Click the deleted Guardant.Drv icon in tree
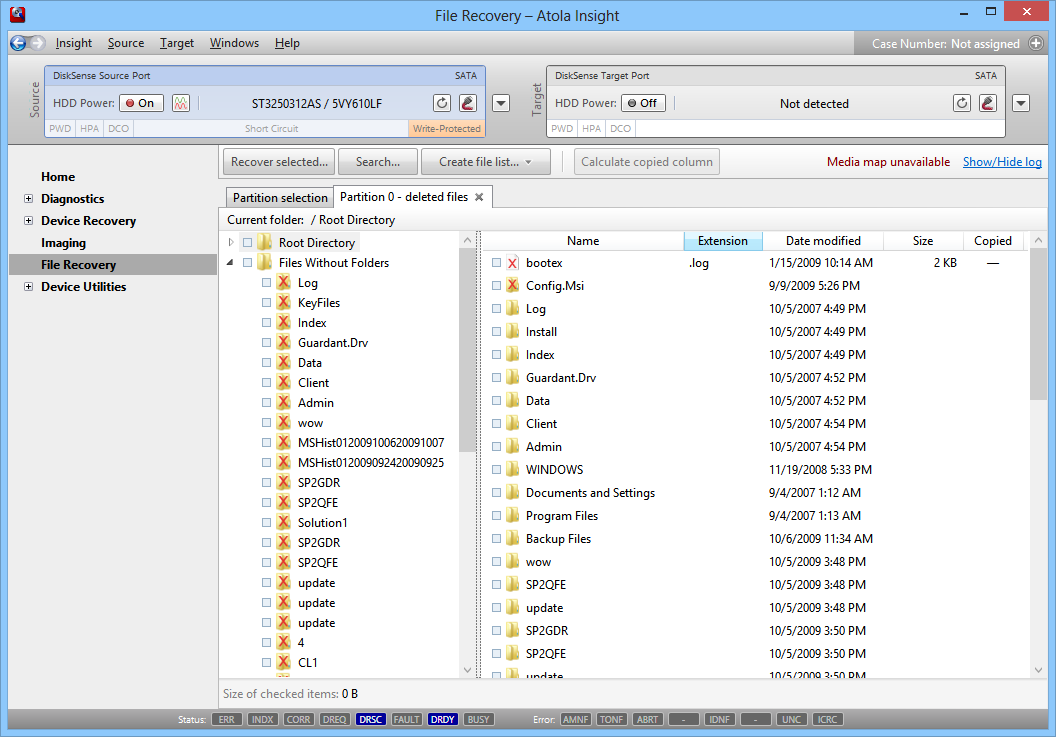The height and width of the screenshot is (737, 1056). click(284, 342)
